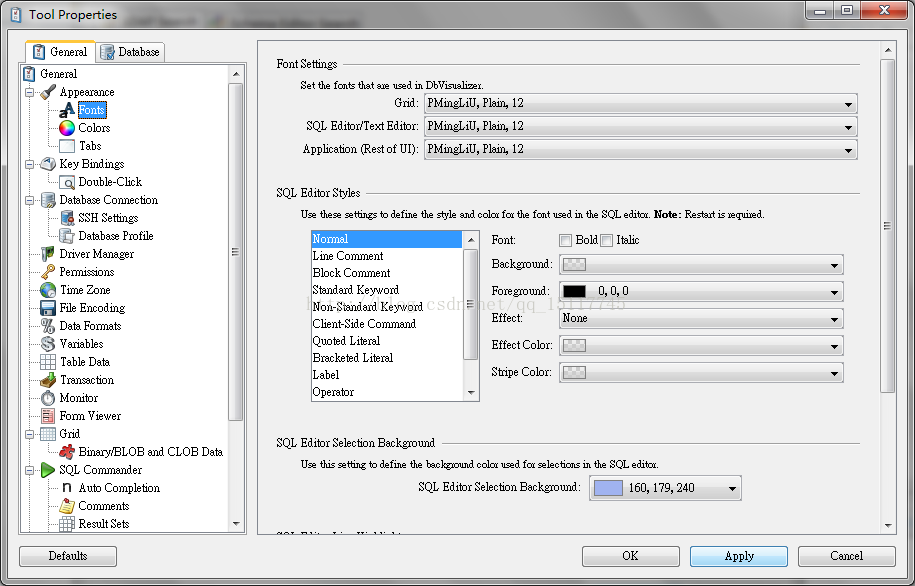Image resolution: width=915 pixels, height=586 pixels.
Task: Click styles list scroll down arrow
Action: (471, 393)
